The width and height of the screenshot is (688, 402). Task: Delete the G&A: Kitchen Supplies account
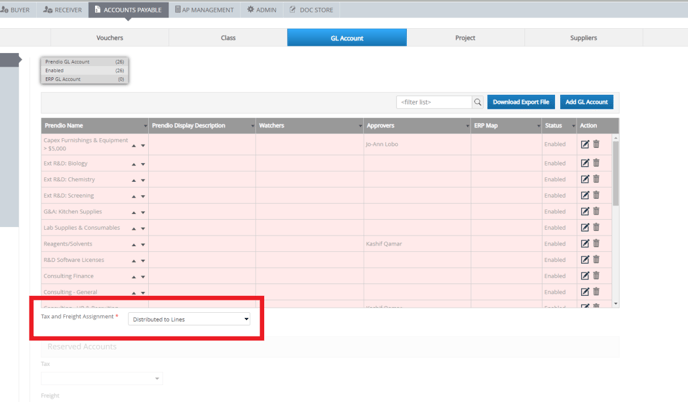point(597,211)
